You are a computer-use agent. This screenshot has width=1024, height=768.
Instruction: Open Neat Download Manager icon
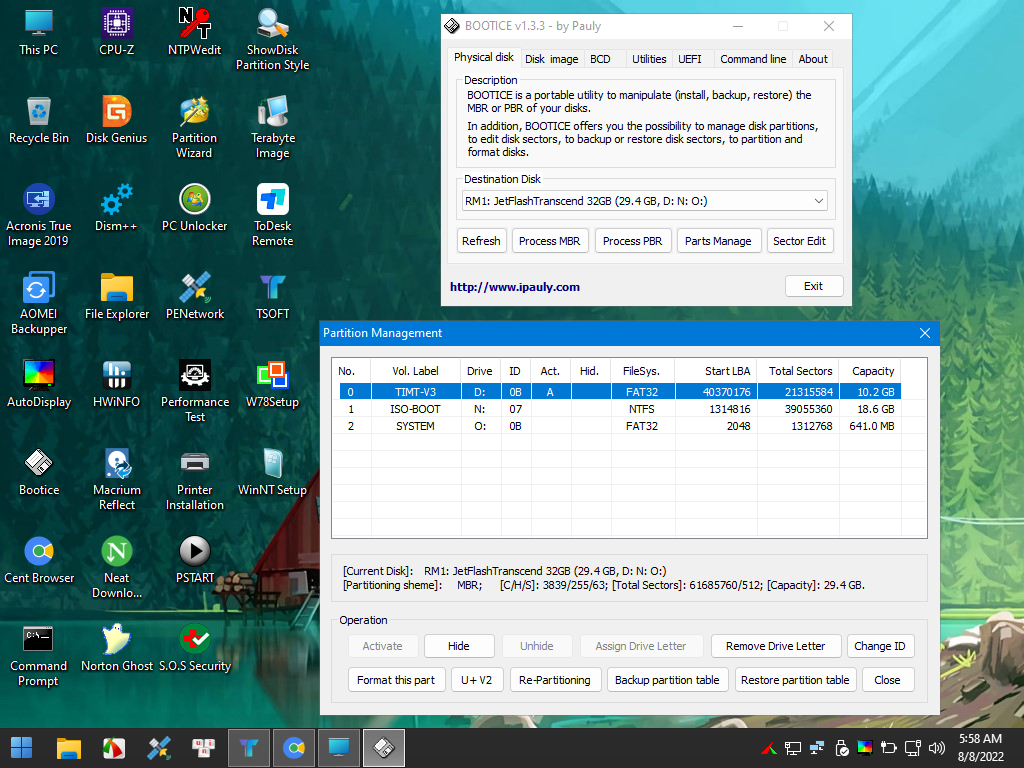[x=117, y=568]
